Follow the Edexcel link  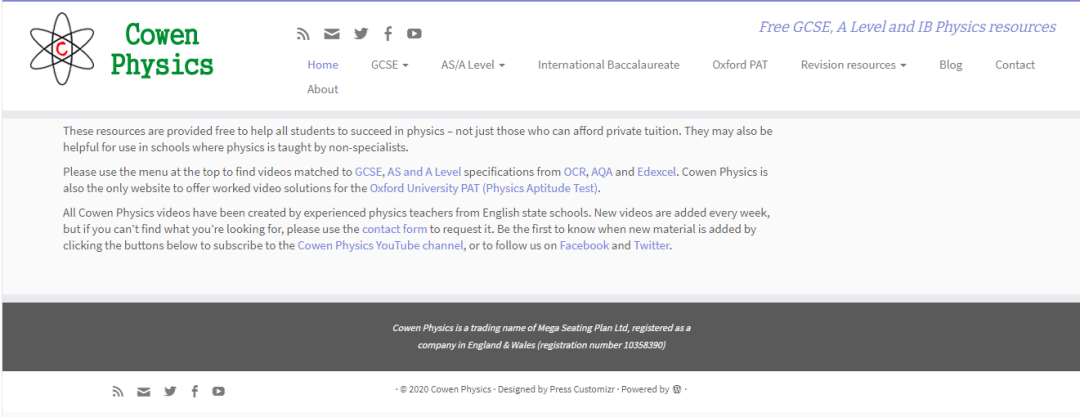[656, 172]
